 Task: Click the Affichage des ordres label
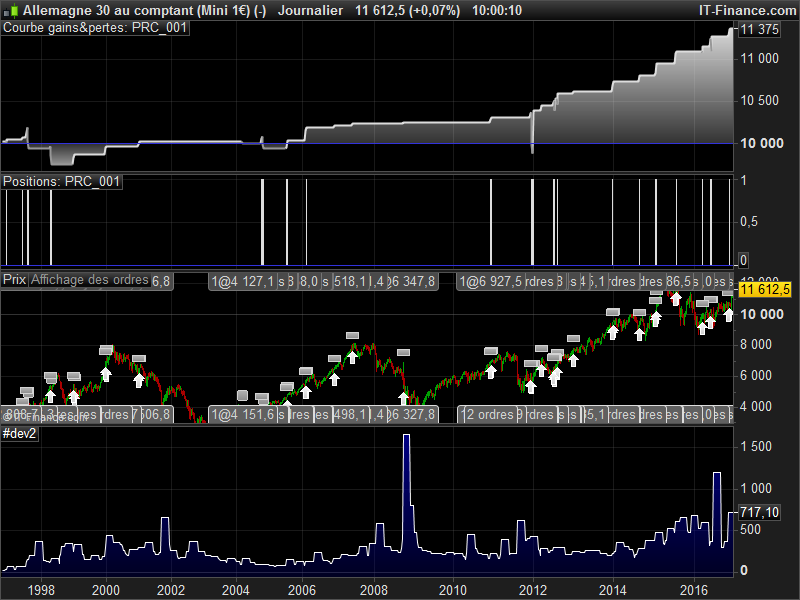(90, 280)
